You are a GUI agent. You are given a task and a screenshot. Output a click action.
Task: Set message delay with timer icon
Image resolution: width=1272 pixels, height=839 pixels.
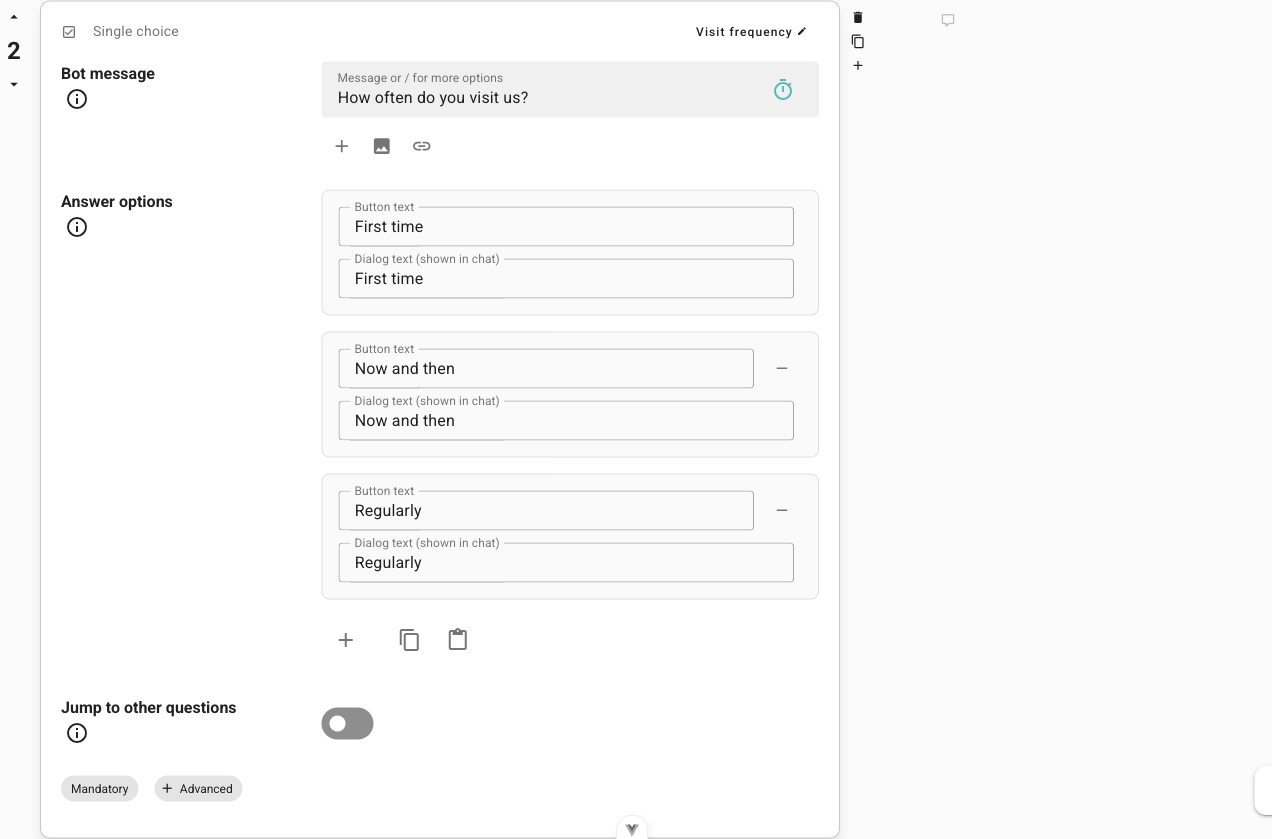783,90
